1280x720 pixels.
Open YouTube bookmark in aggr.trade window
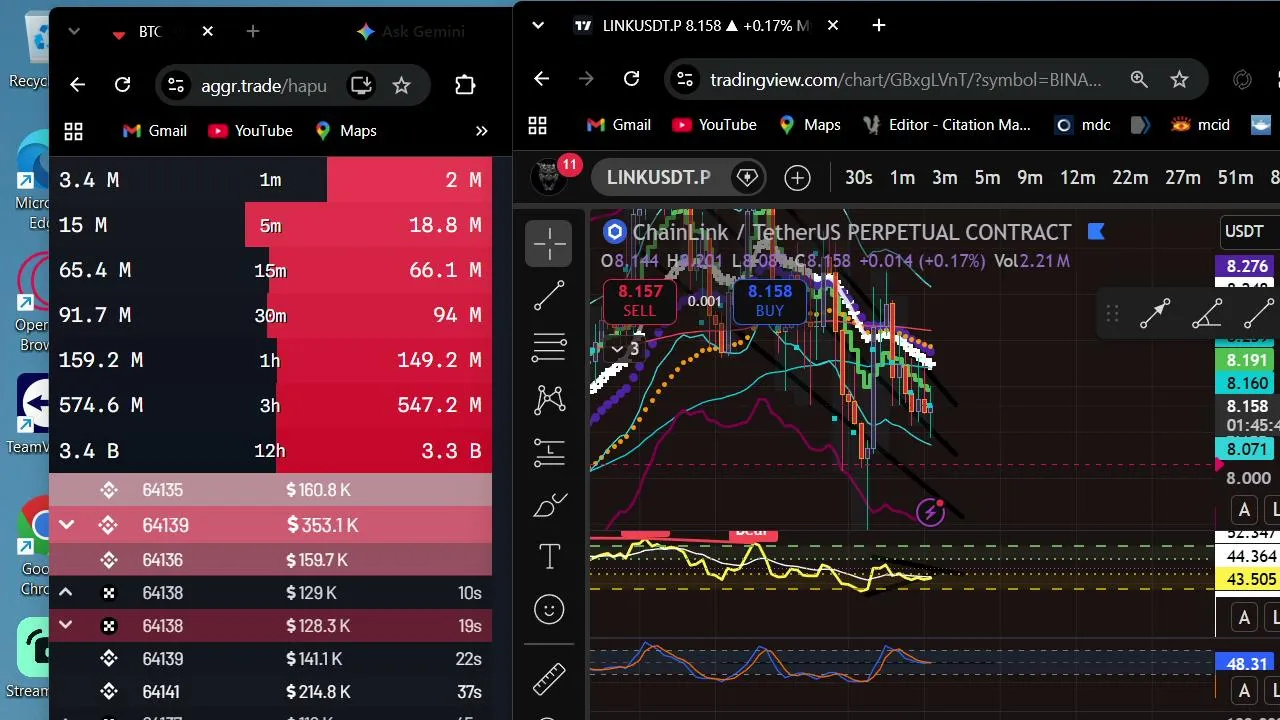250,131
